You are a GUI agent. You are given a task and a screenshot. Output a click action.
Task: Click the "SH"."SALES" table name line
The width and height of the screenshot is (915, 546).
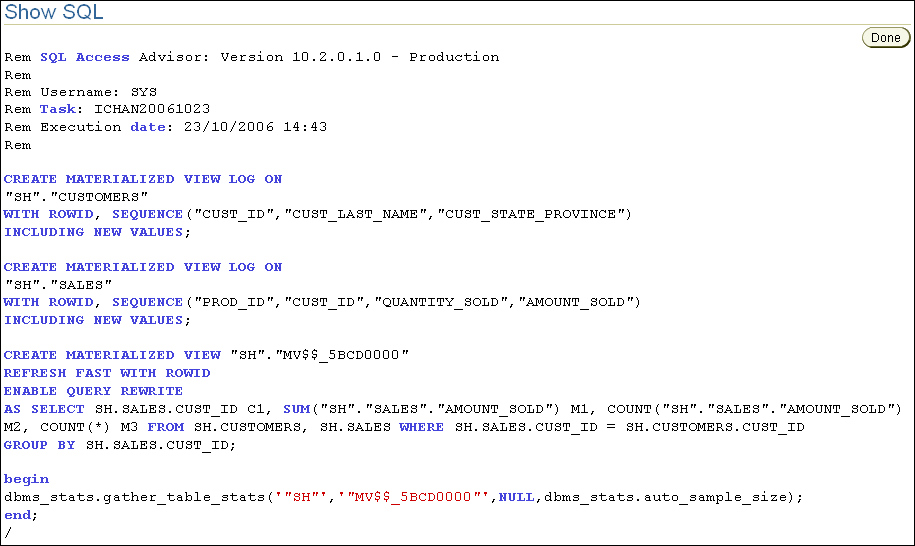(58, 285)
